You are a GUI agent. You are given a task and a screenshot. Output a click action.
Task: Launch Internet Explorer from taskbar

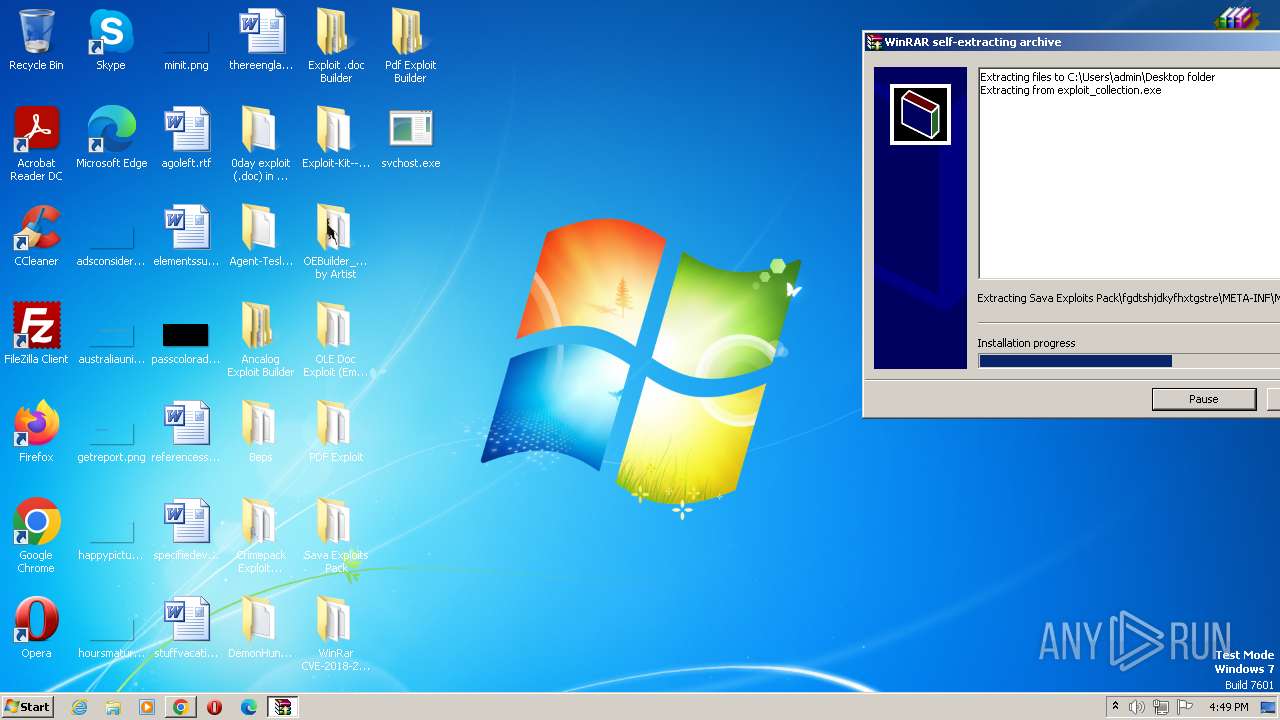click(80, 707)
